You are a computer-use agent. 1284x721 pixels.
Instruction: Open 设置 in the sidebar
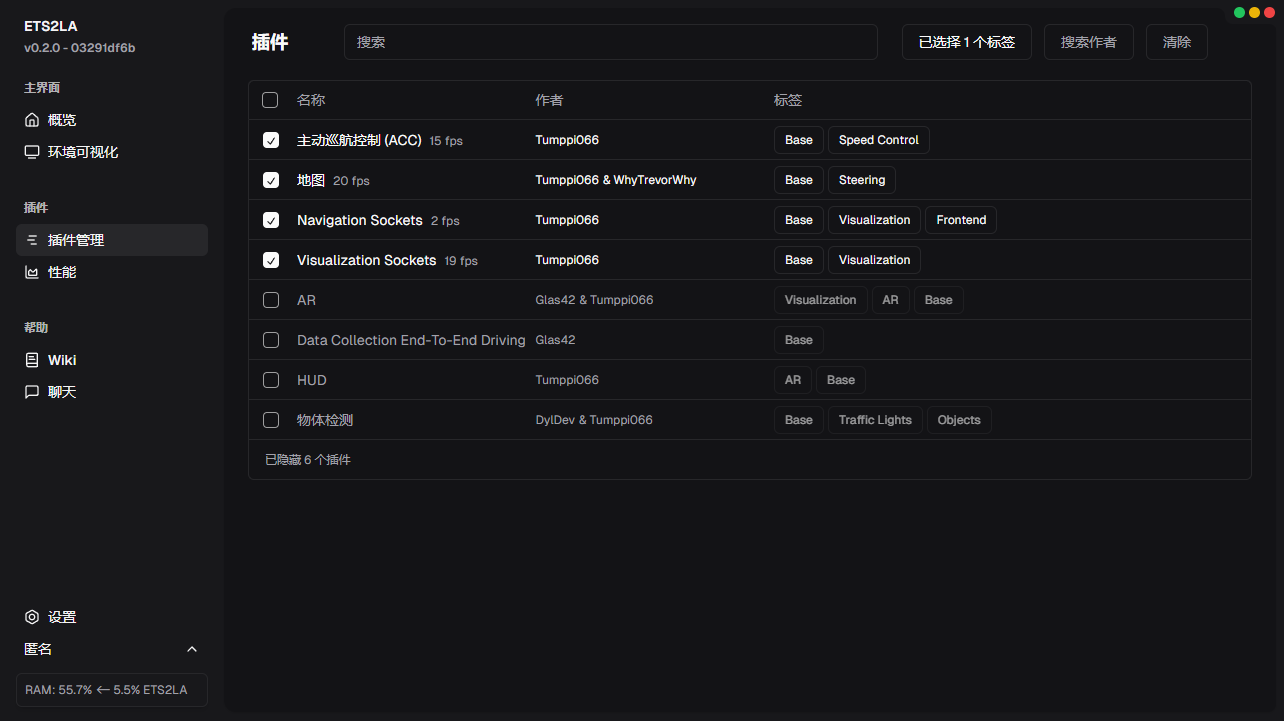pos(112,617)
